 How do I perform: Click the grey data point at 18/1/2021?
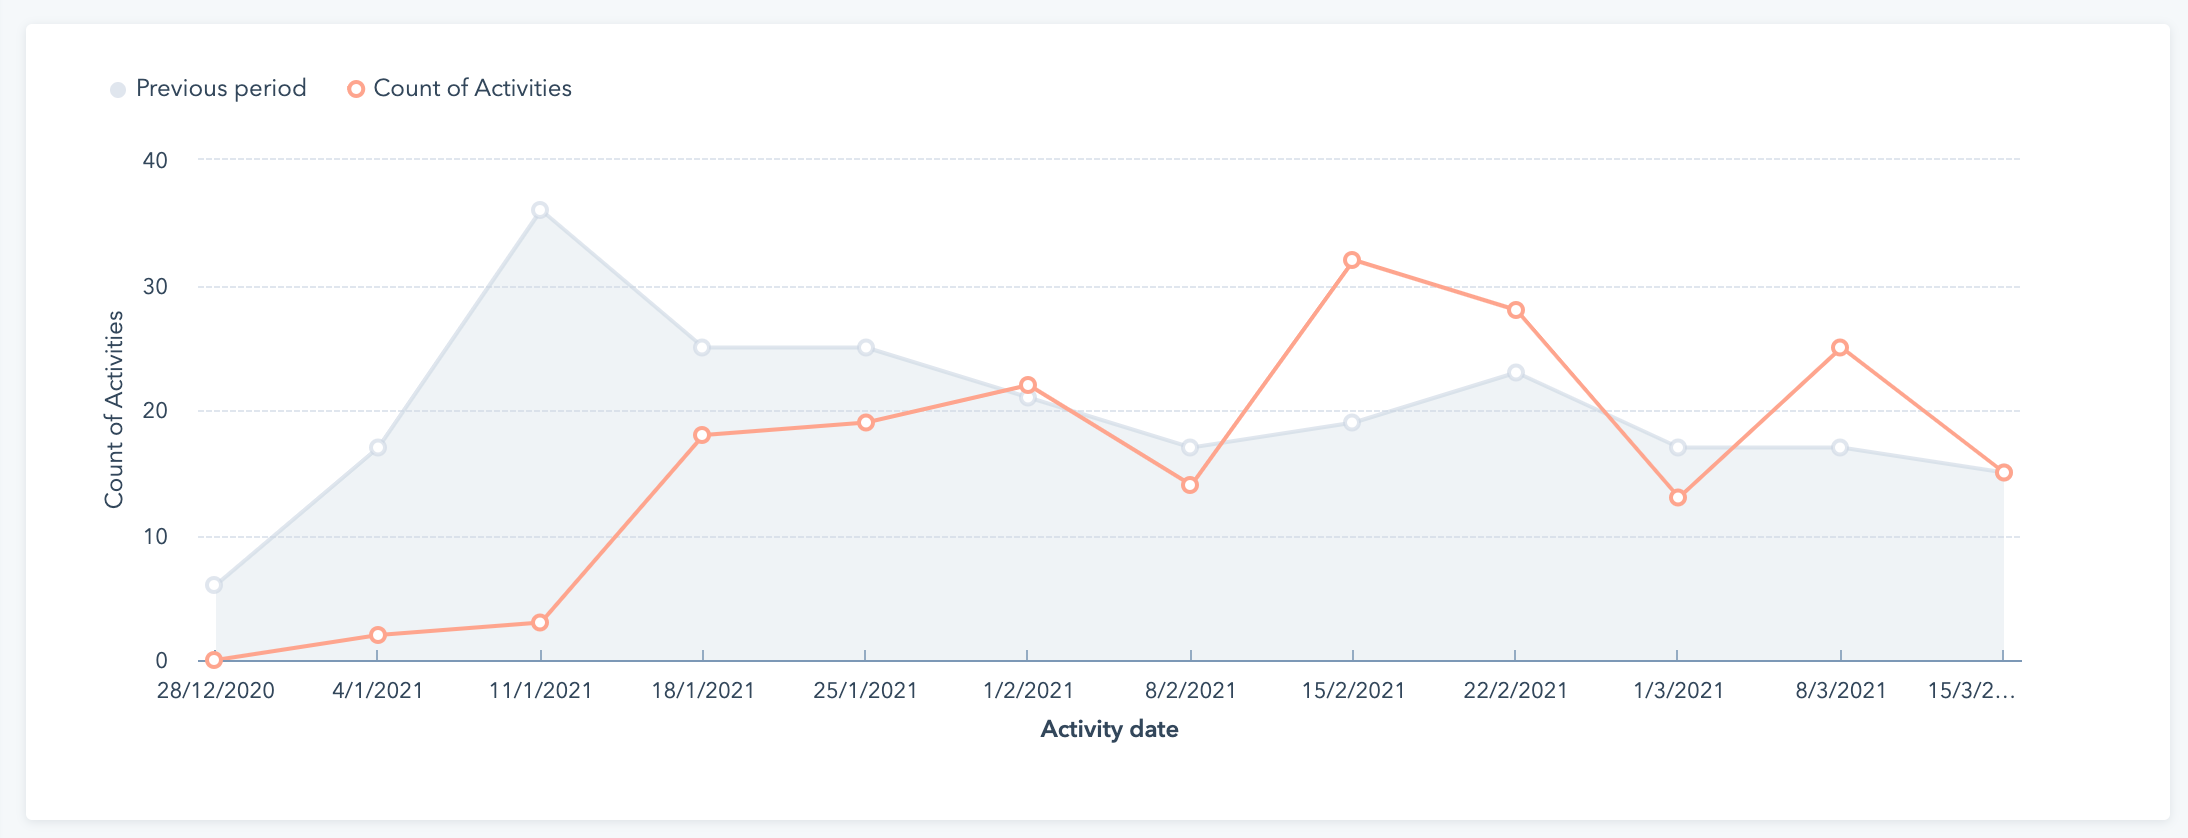pyautogui.click(x=702, y=348)
